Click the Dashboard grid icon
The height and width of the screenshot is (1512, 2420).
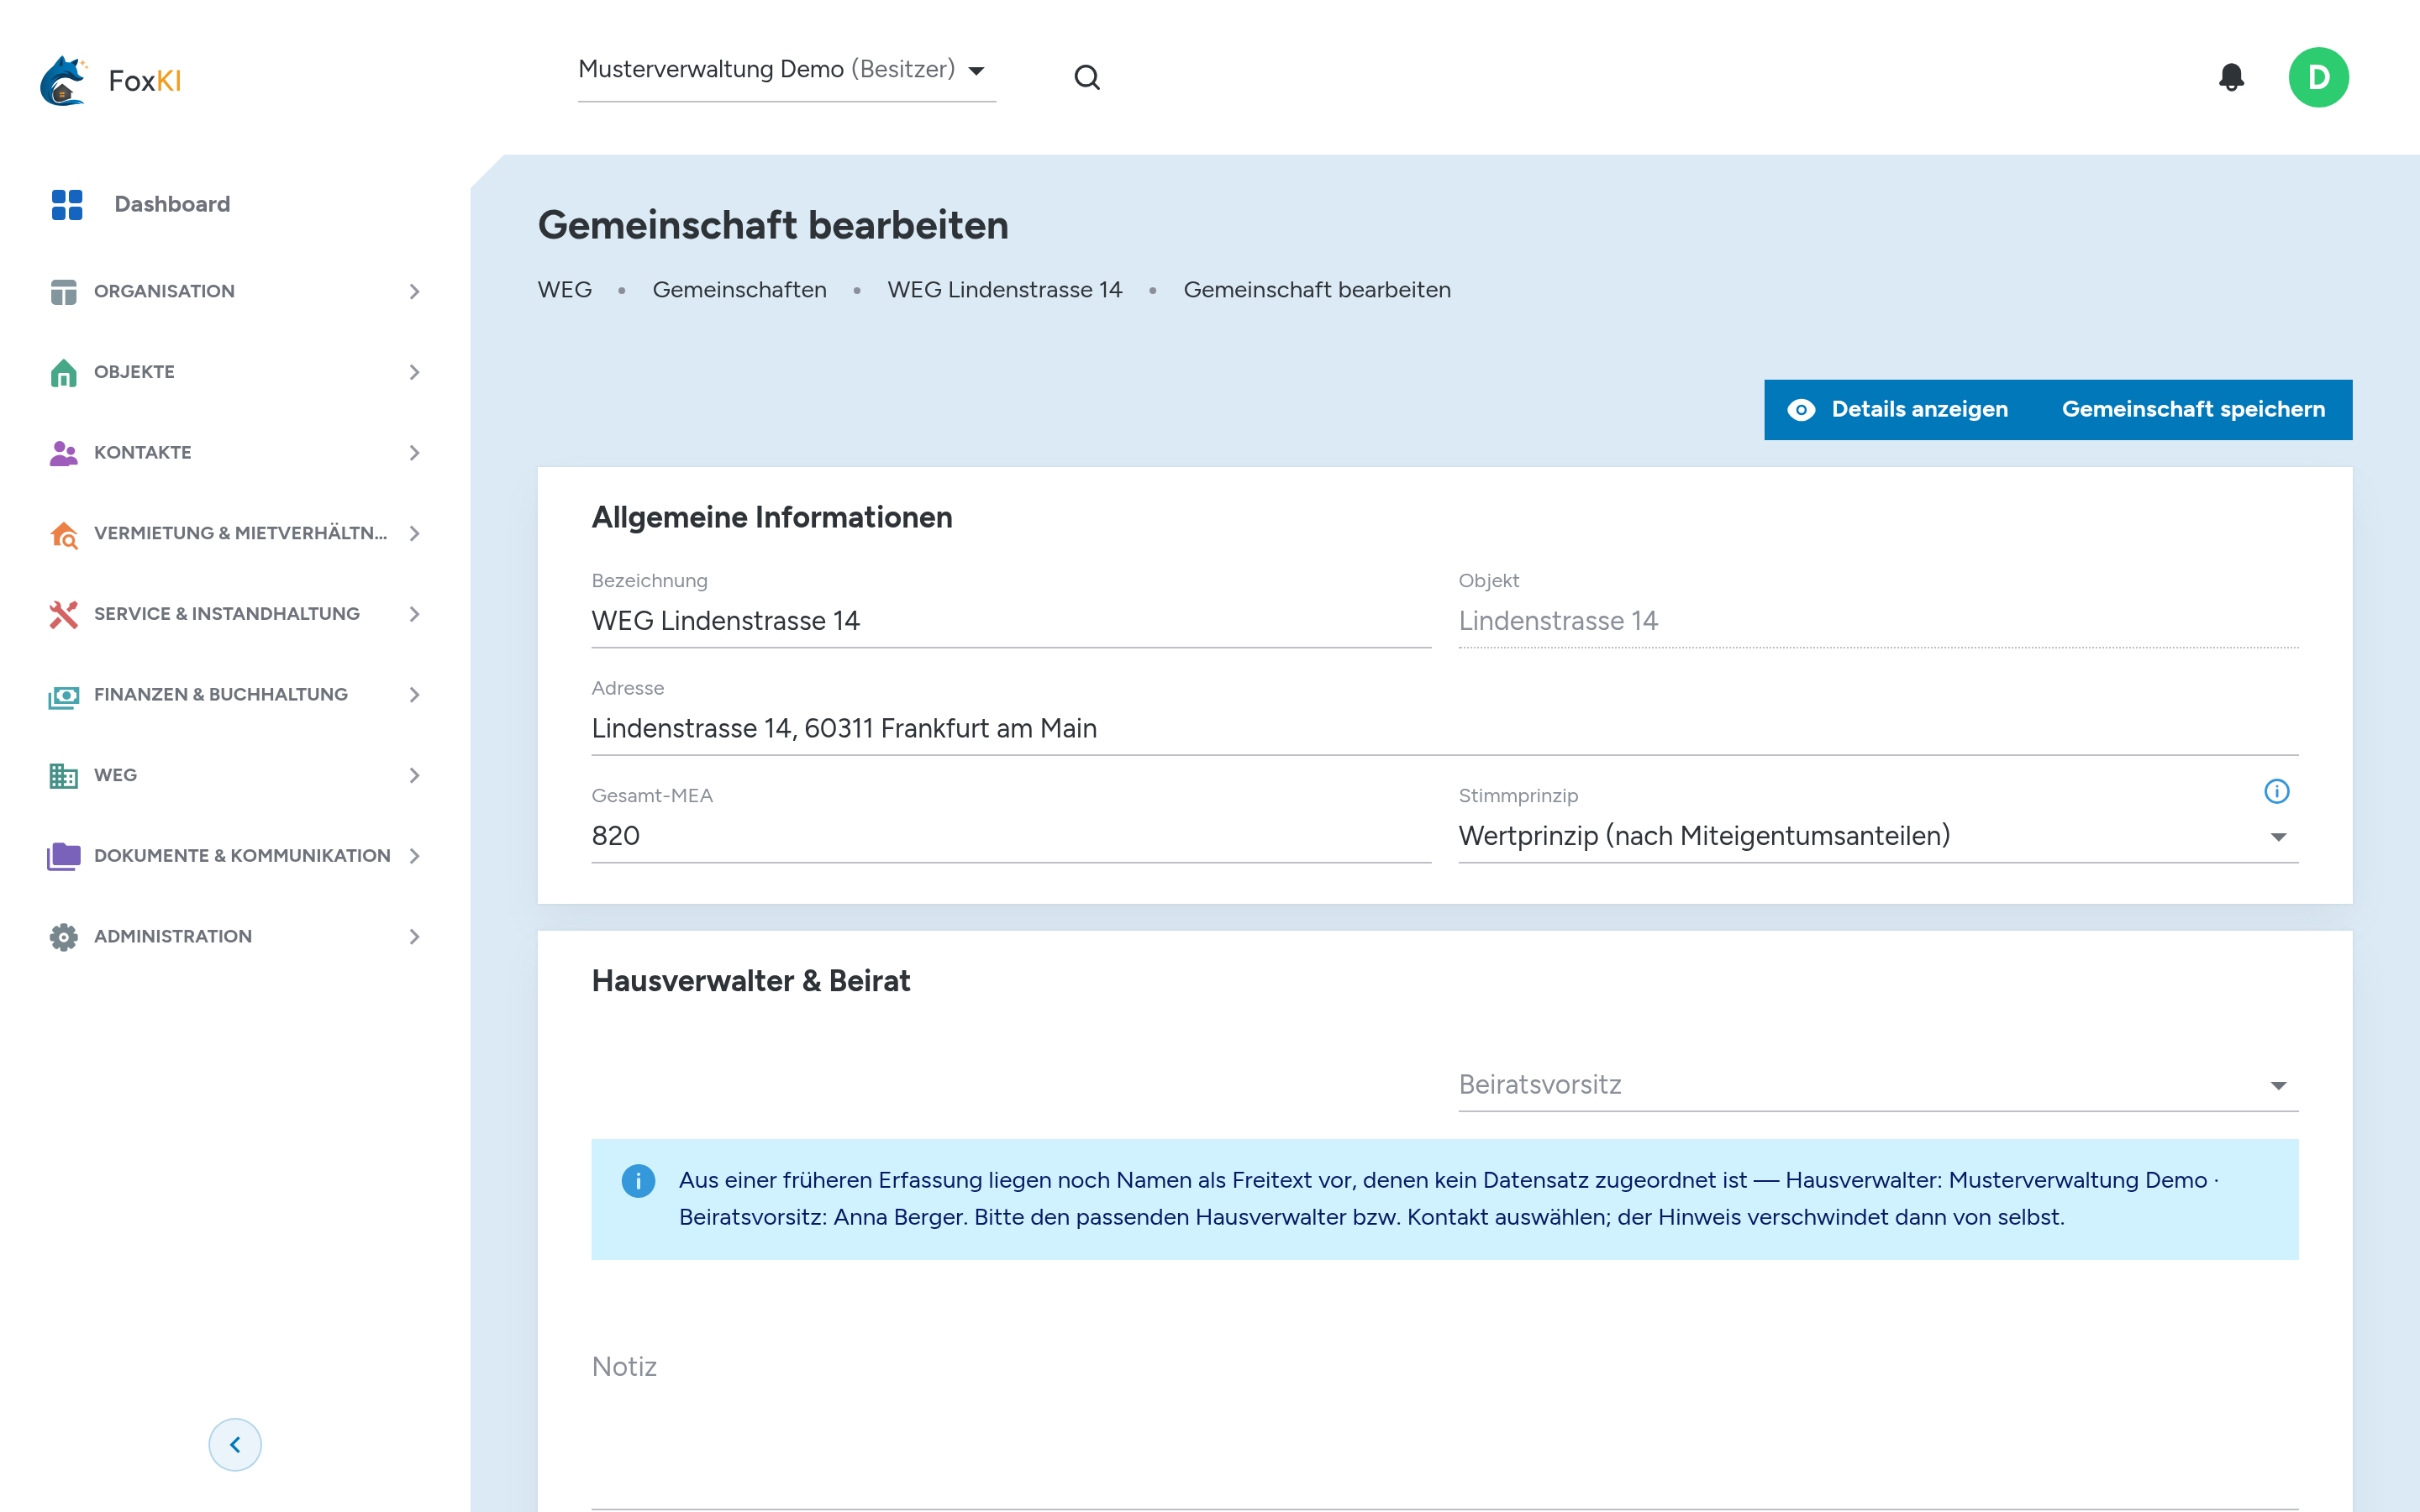(67, 204)
